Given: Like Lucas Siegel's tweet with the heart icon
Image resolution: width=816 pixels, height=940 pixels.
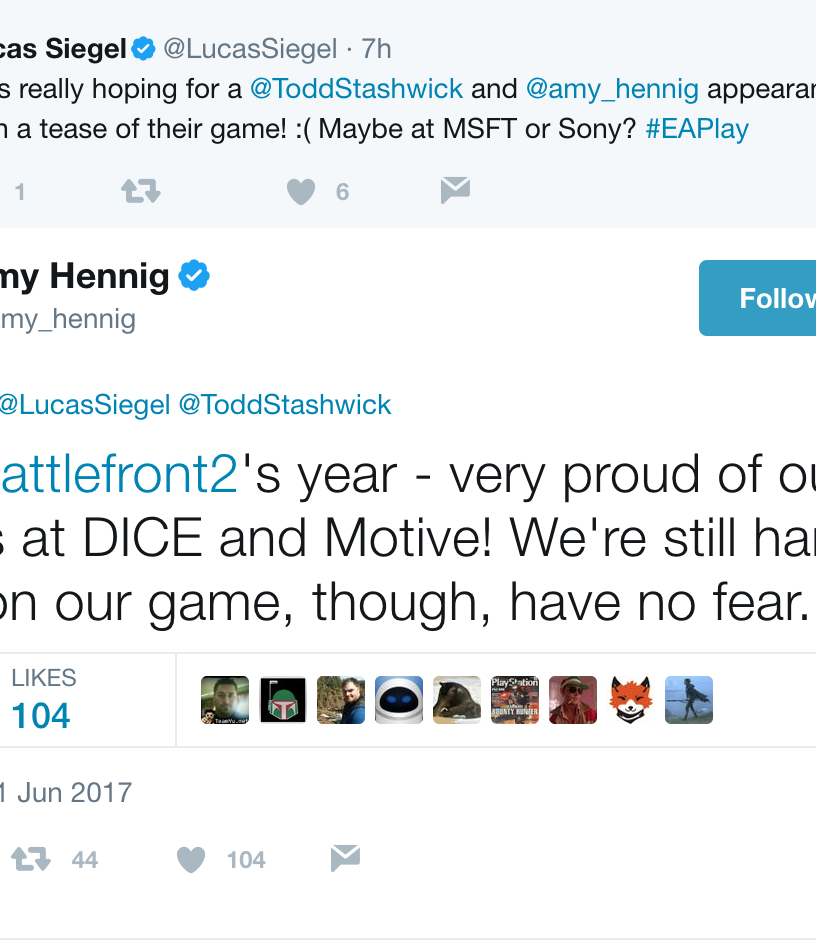Looking at the screenshot, I should point(301,191).
